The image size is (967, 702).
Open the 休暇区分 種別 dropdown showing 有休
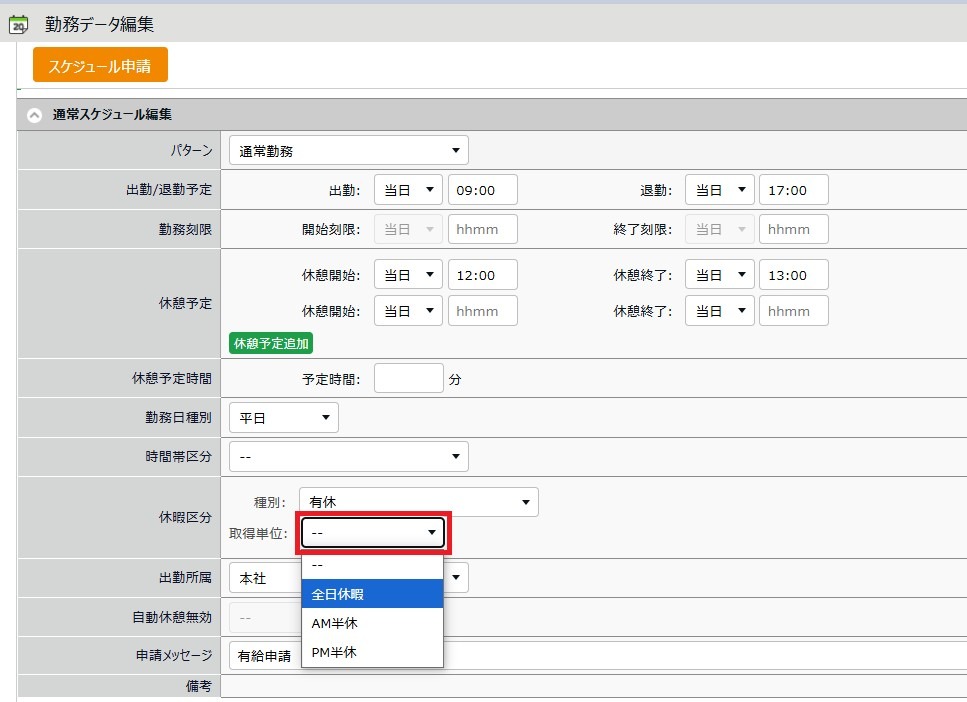(x=418, y=502)
